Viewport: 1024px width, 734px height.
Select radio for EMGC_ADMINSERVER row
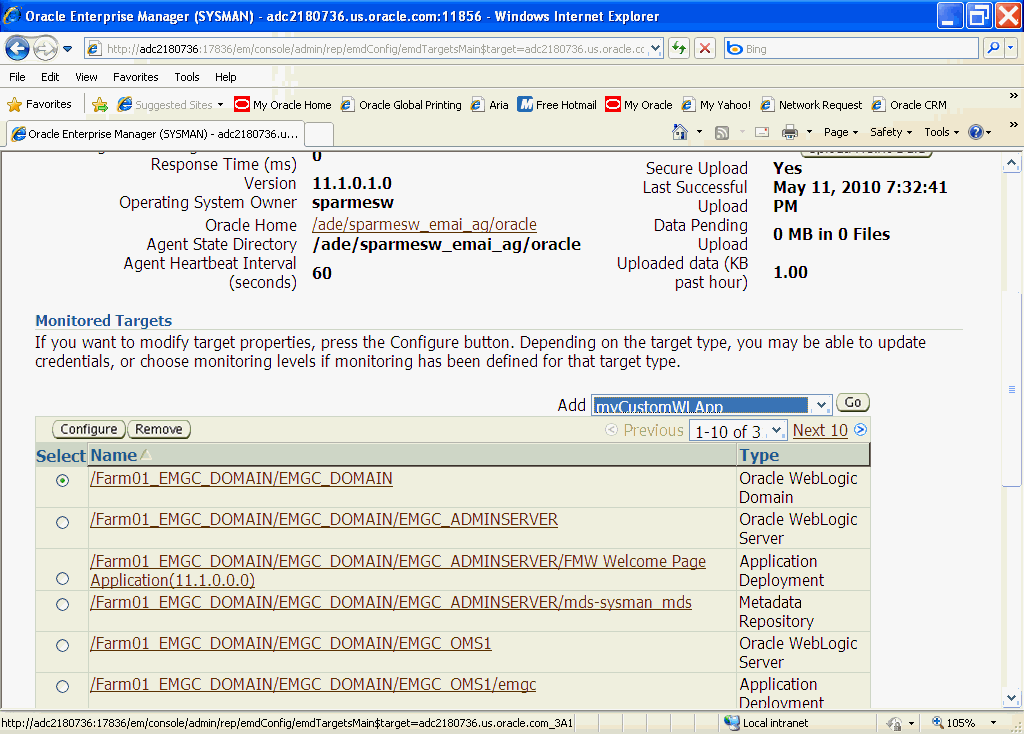pos(62,522)
